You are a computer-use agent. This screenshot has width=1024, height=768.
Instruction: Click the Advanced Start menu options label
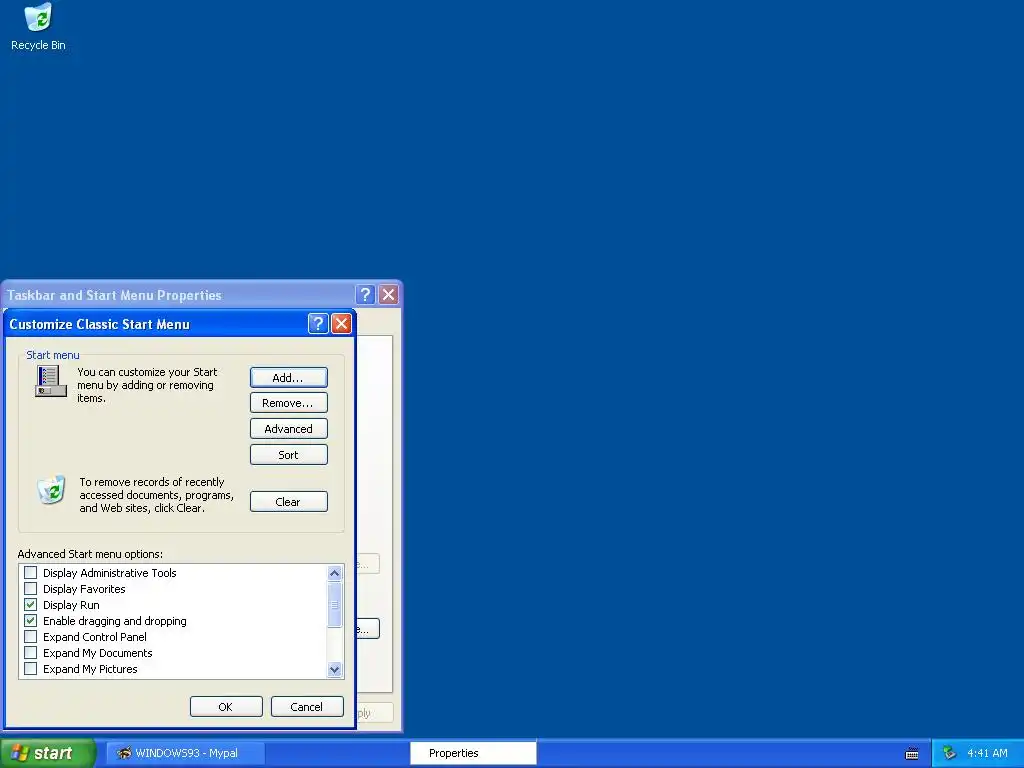tap(90, 554)
